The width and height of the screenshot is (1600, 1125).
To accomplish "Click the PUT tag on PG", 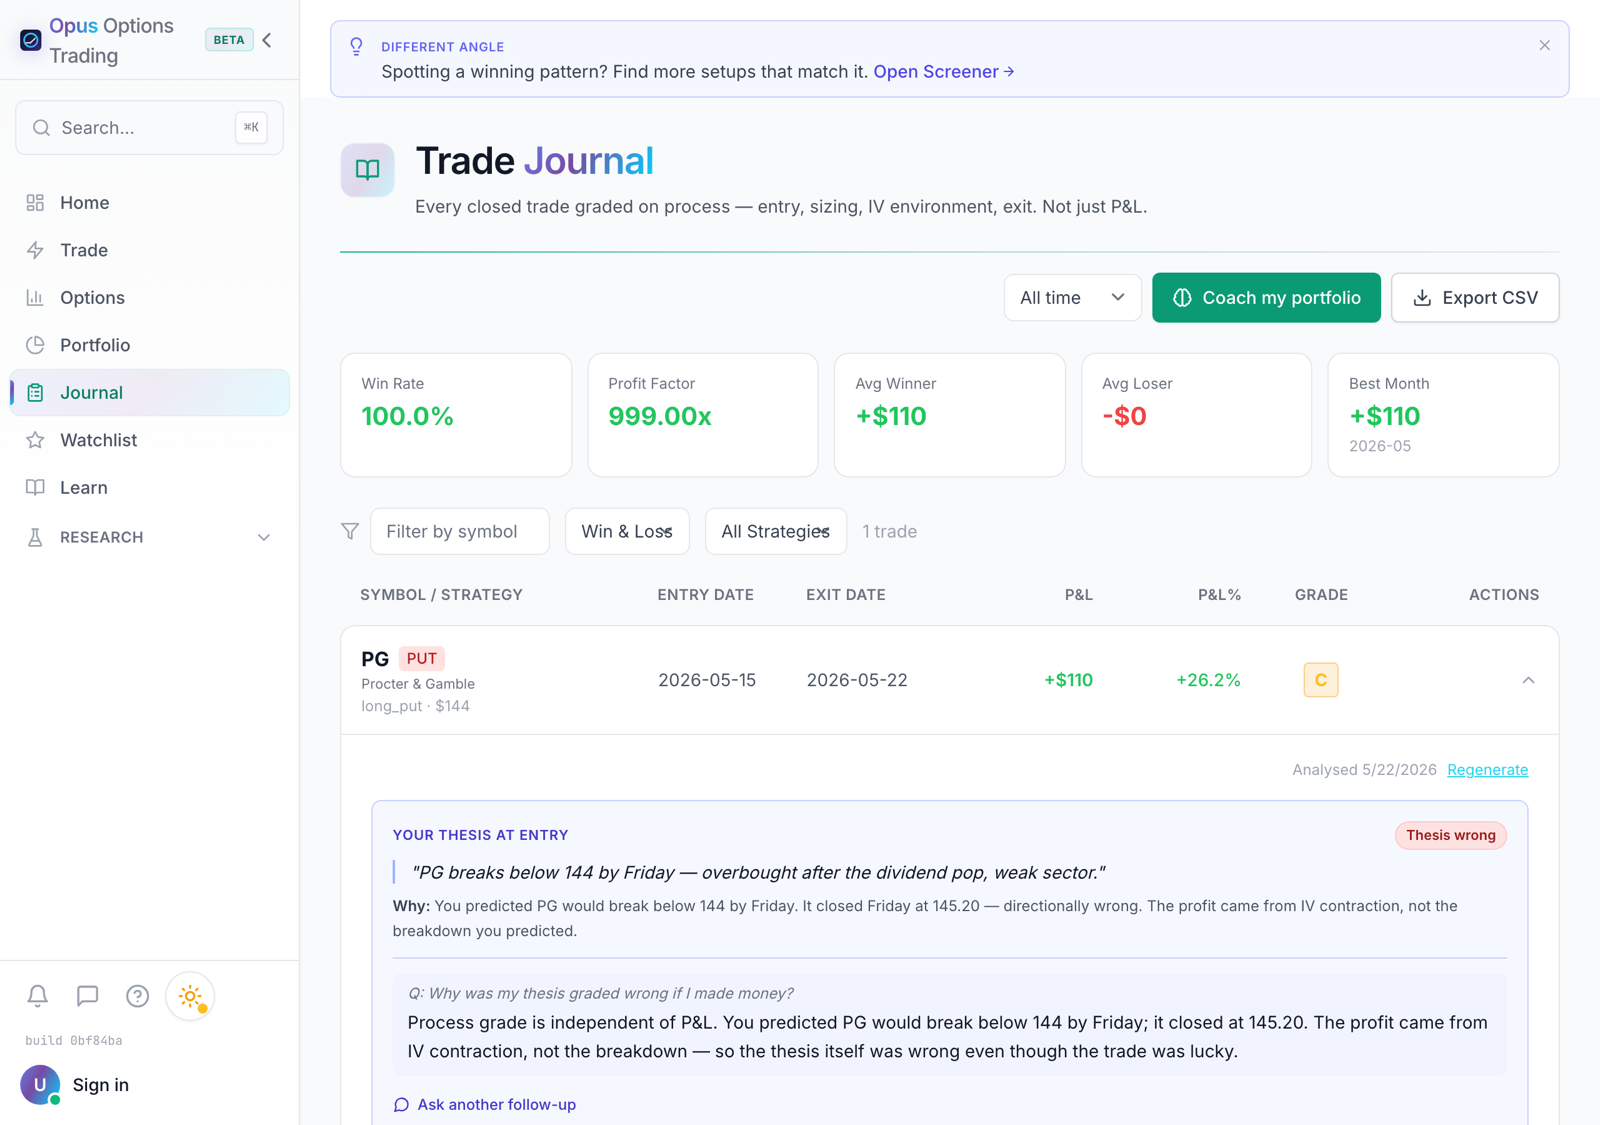I will (422, 659).
